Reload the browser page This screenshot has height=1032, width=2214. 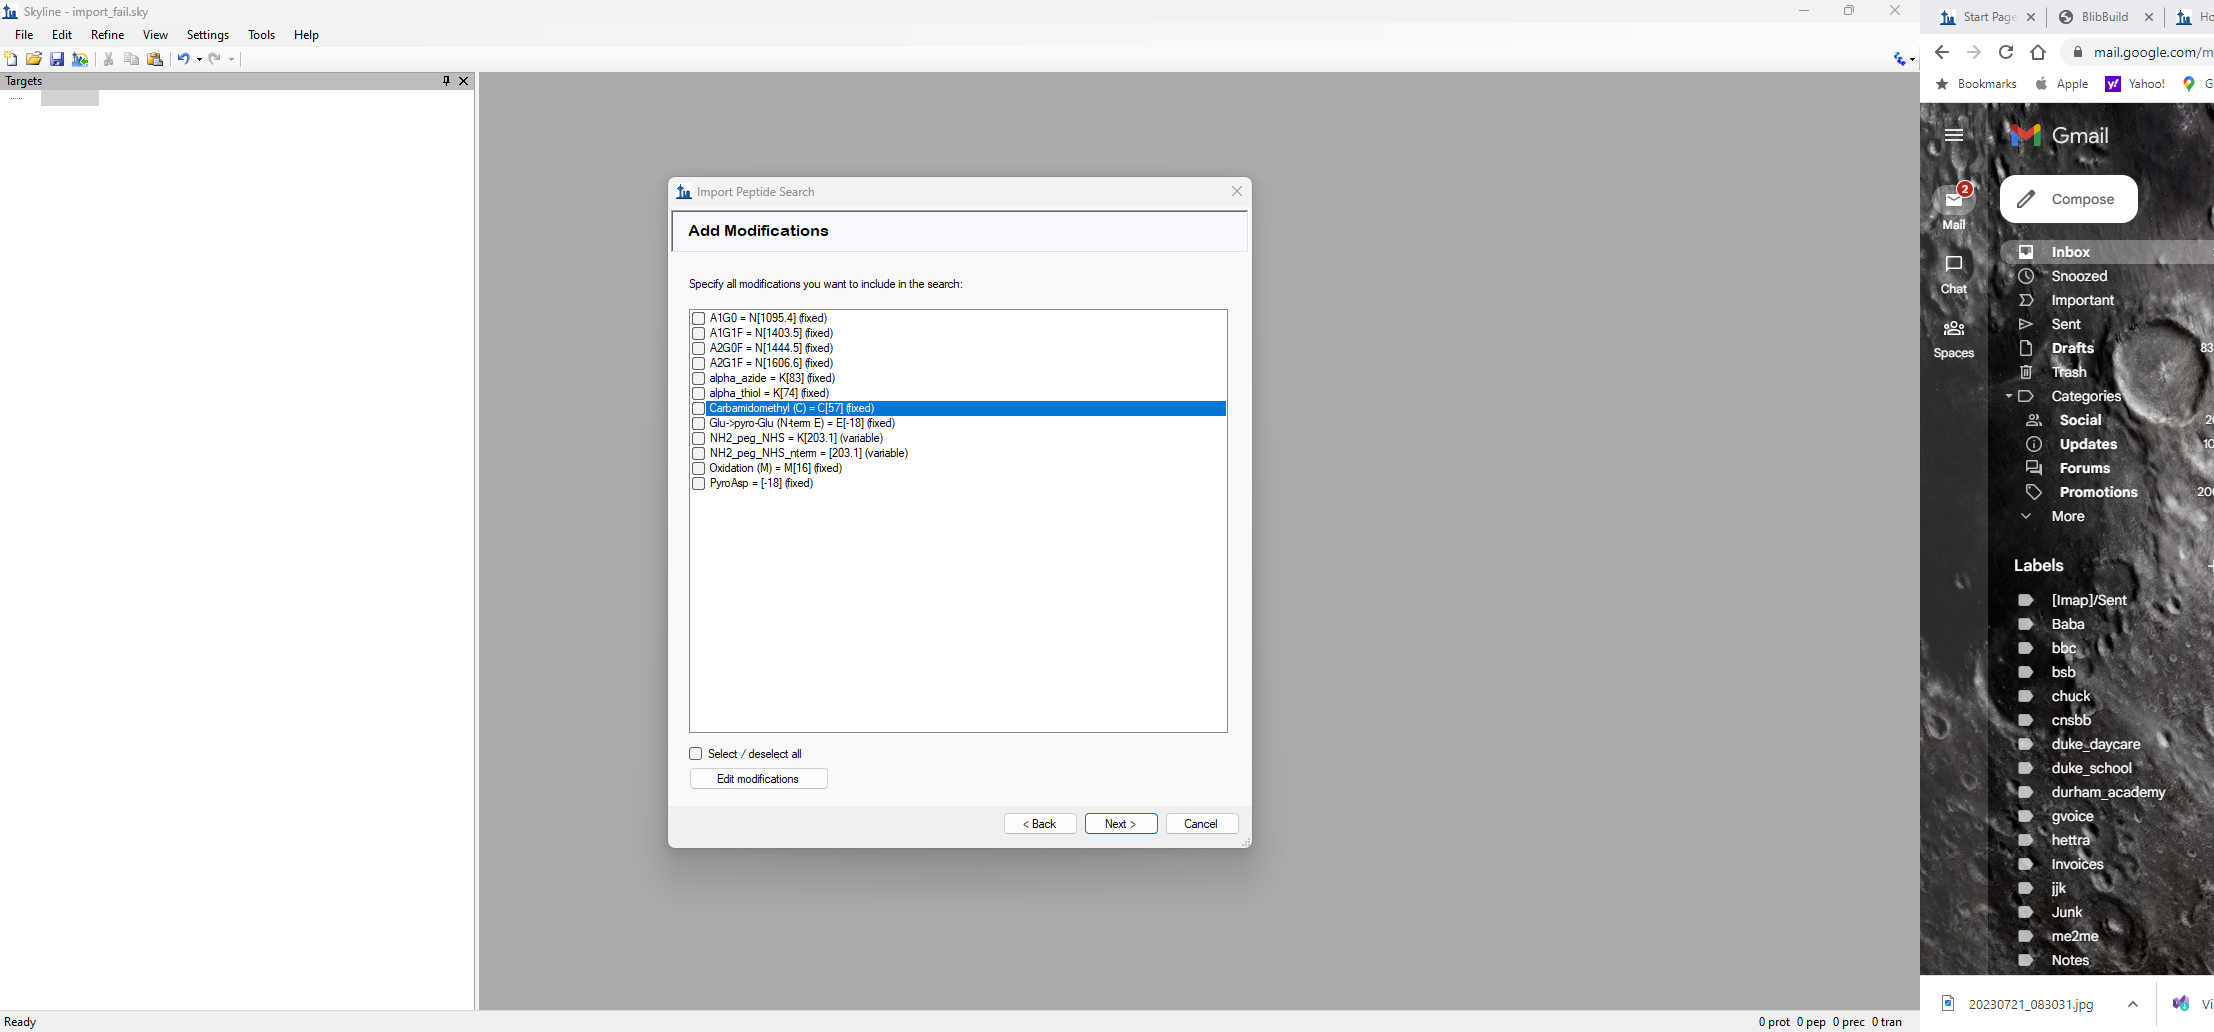2005,52
